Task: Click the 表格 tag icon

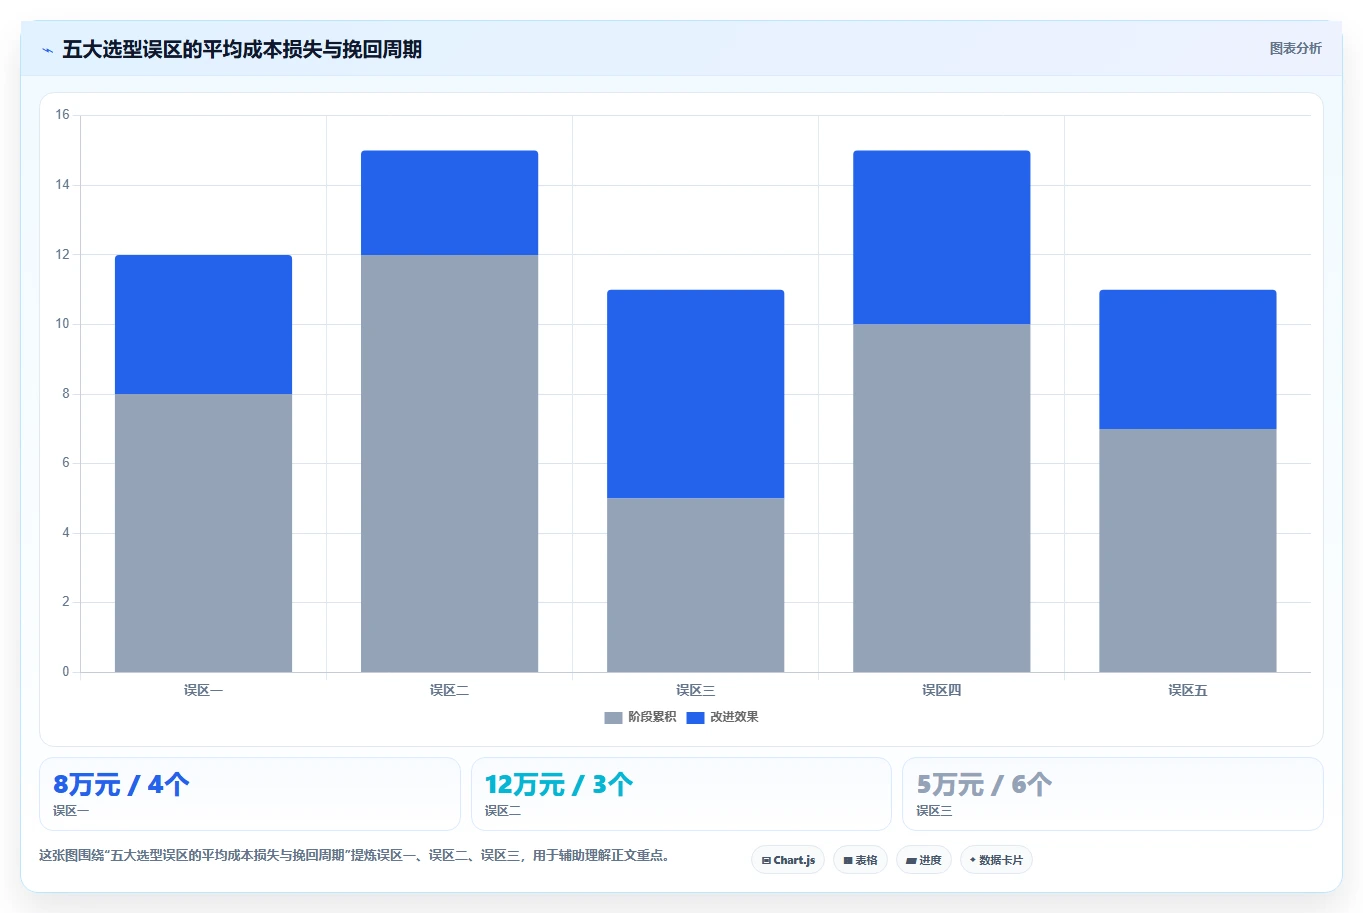Action: (848, 860)
